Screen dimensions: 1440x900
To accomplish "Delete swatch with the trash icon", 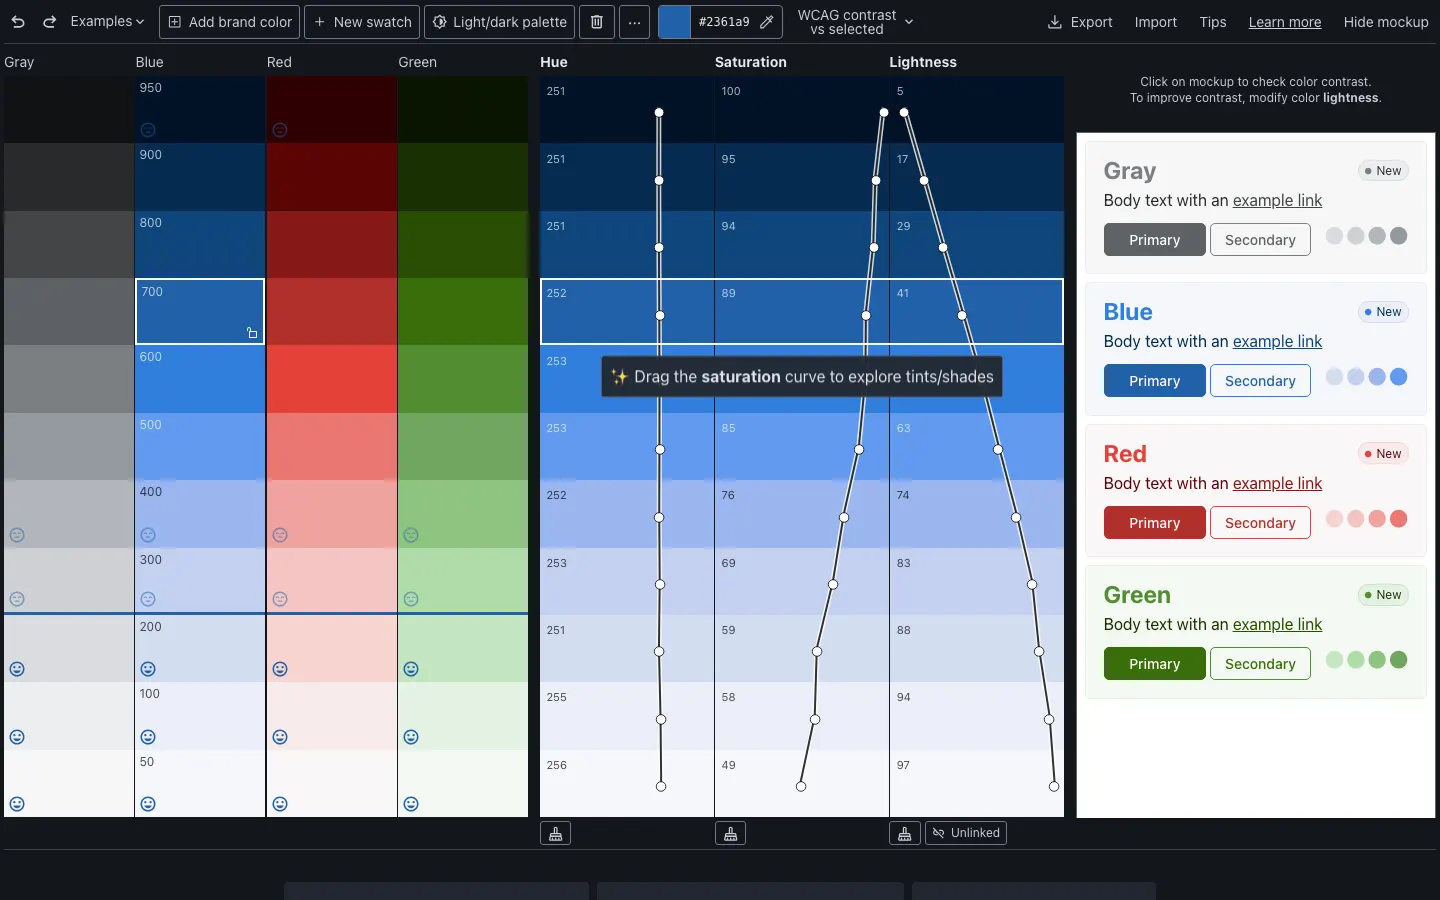I will click(597, 22).
